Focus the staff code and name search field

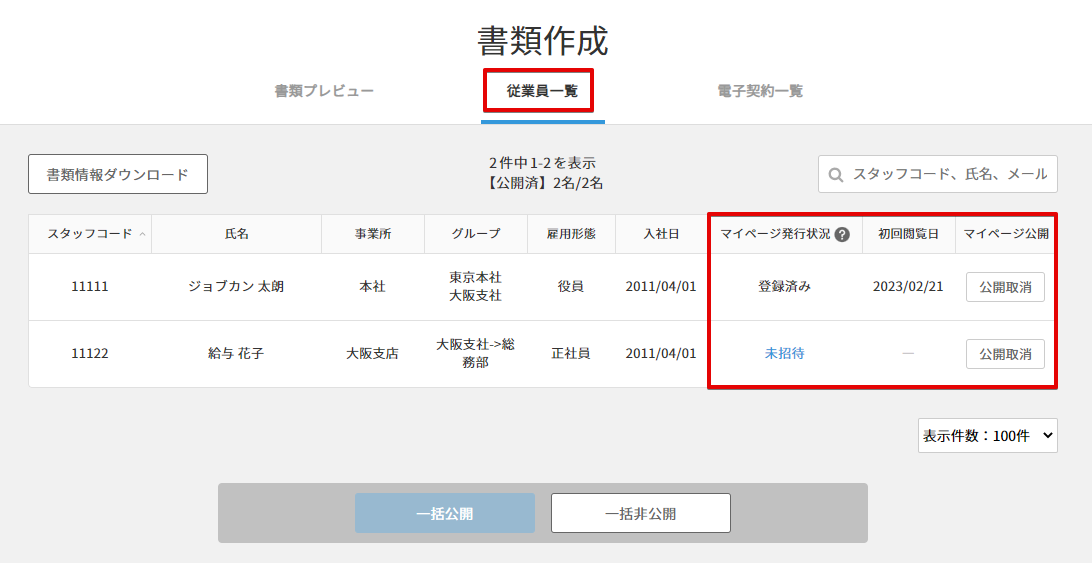[948, 174]
